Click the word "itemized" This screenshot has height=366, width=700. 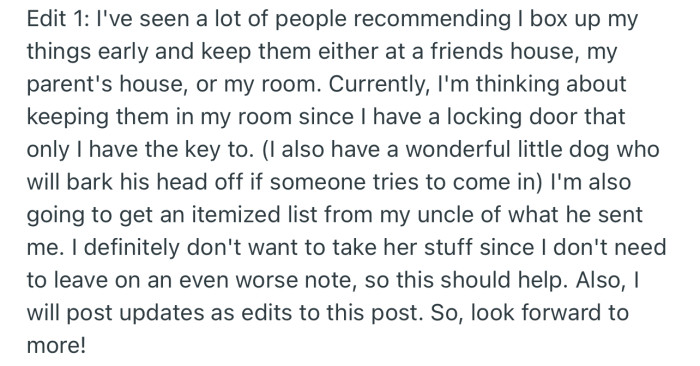[230, 215]
